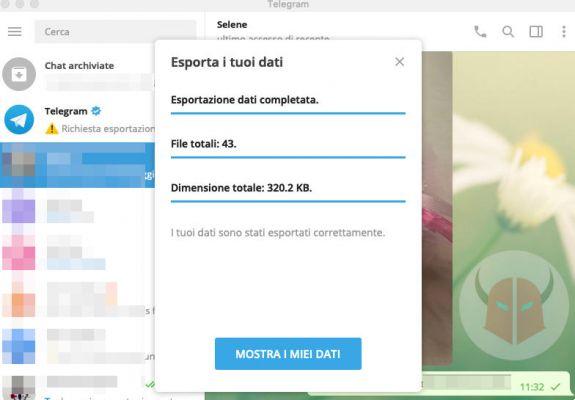The image size is (575, 400).
Task: Click the archive box icon
Action: (x=19, y=74)
